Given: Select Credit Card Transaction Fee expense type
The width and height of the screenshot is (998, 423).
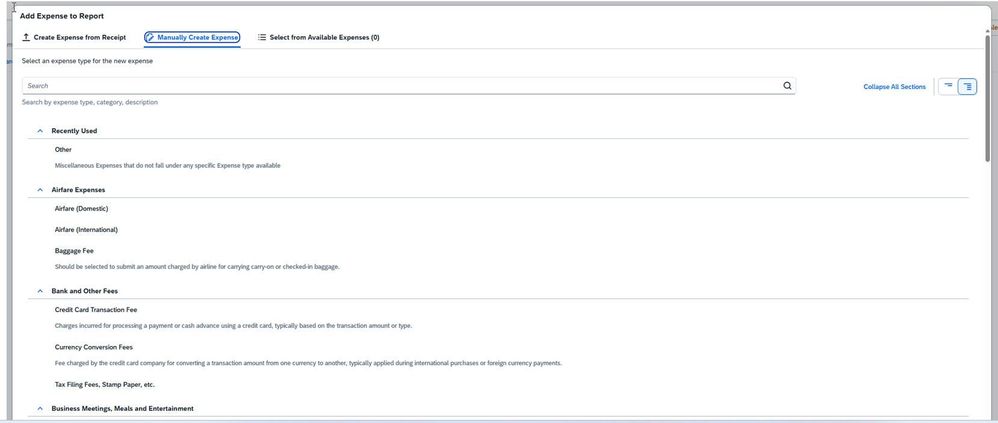Looking at the screenshot, I should (96, 310).
